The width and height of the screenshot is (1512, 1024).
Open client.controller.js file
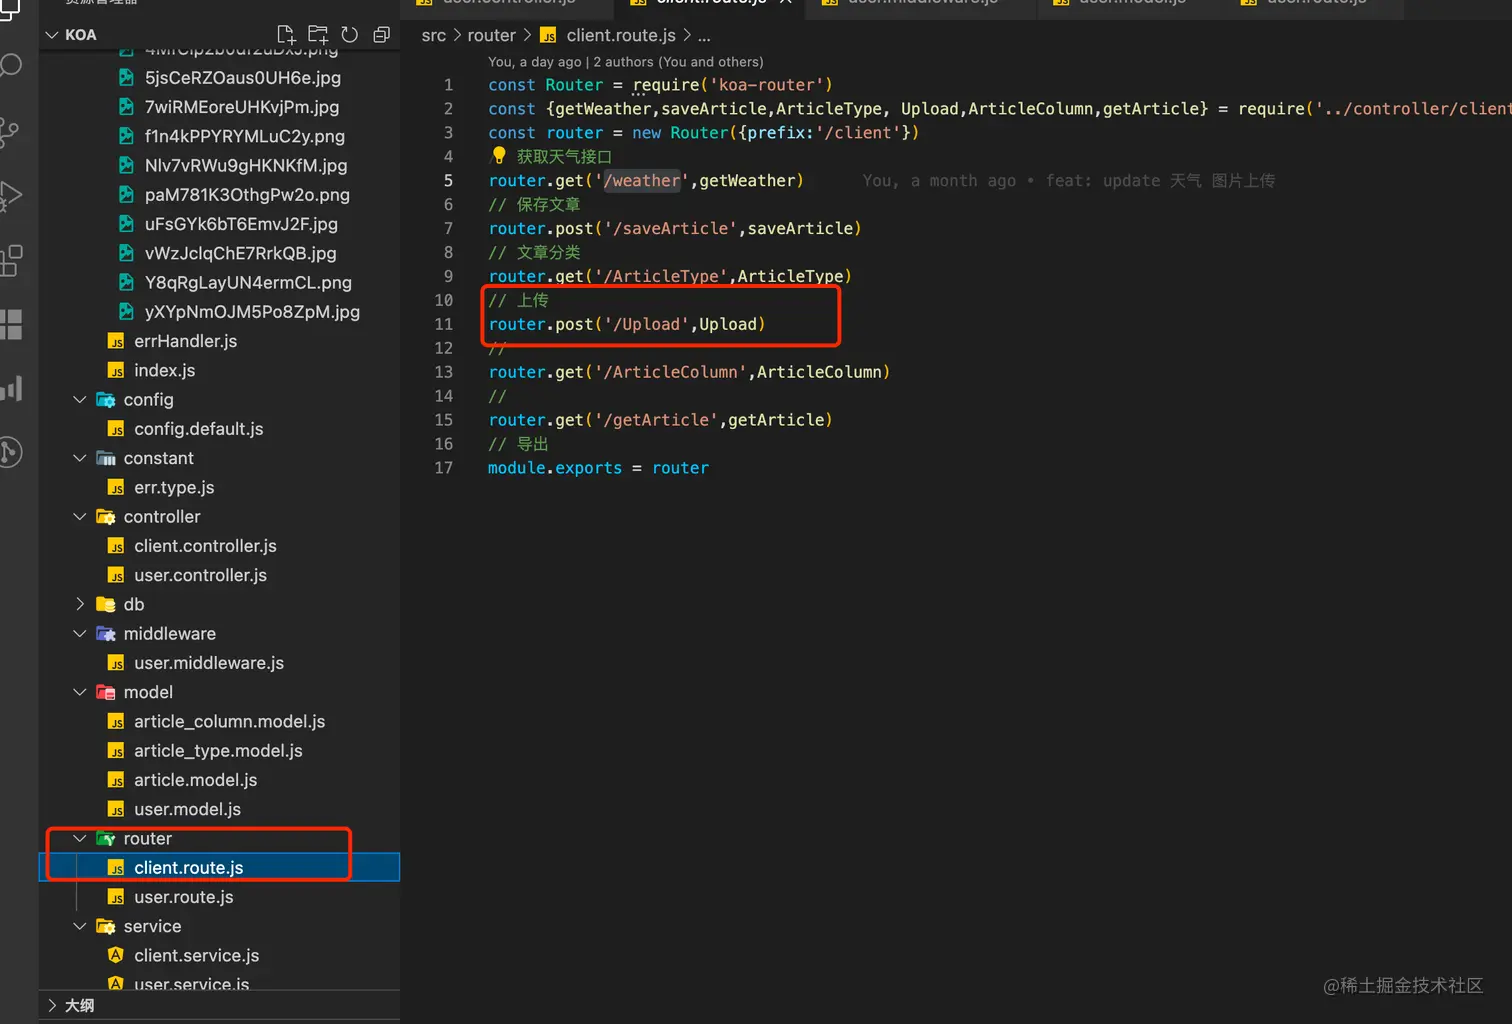click(x=205, y=546)
